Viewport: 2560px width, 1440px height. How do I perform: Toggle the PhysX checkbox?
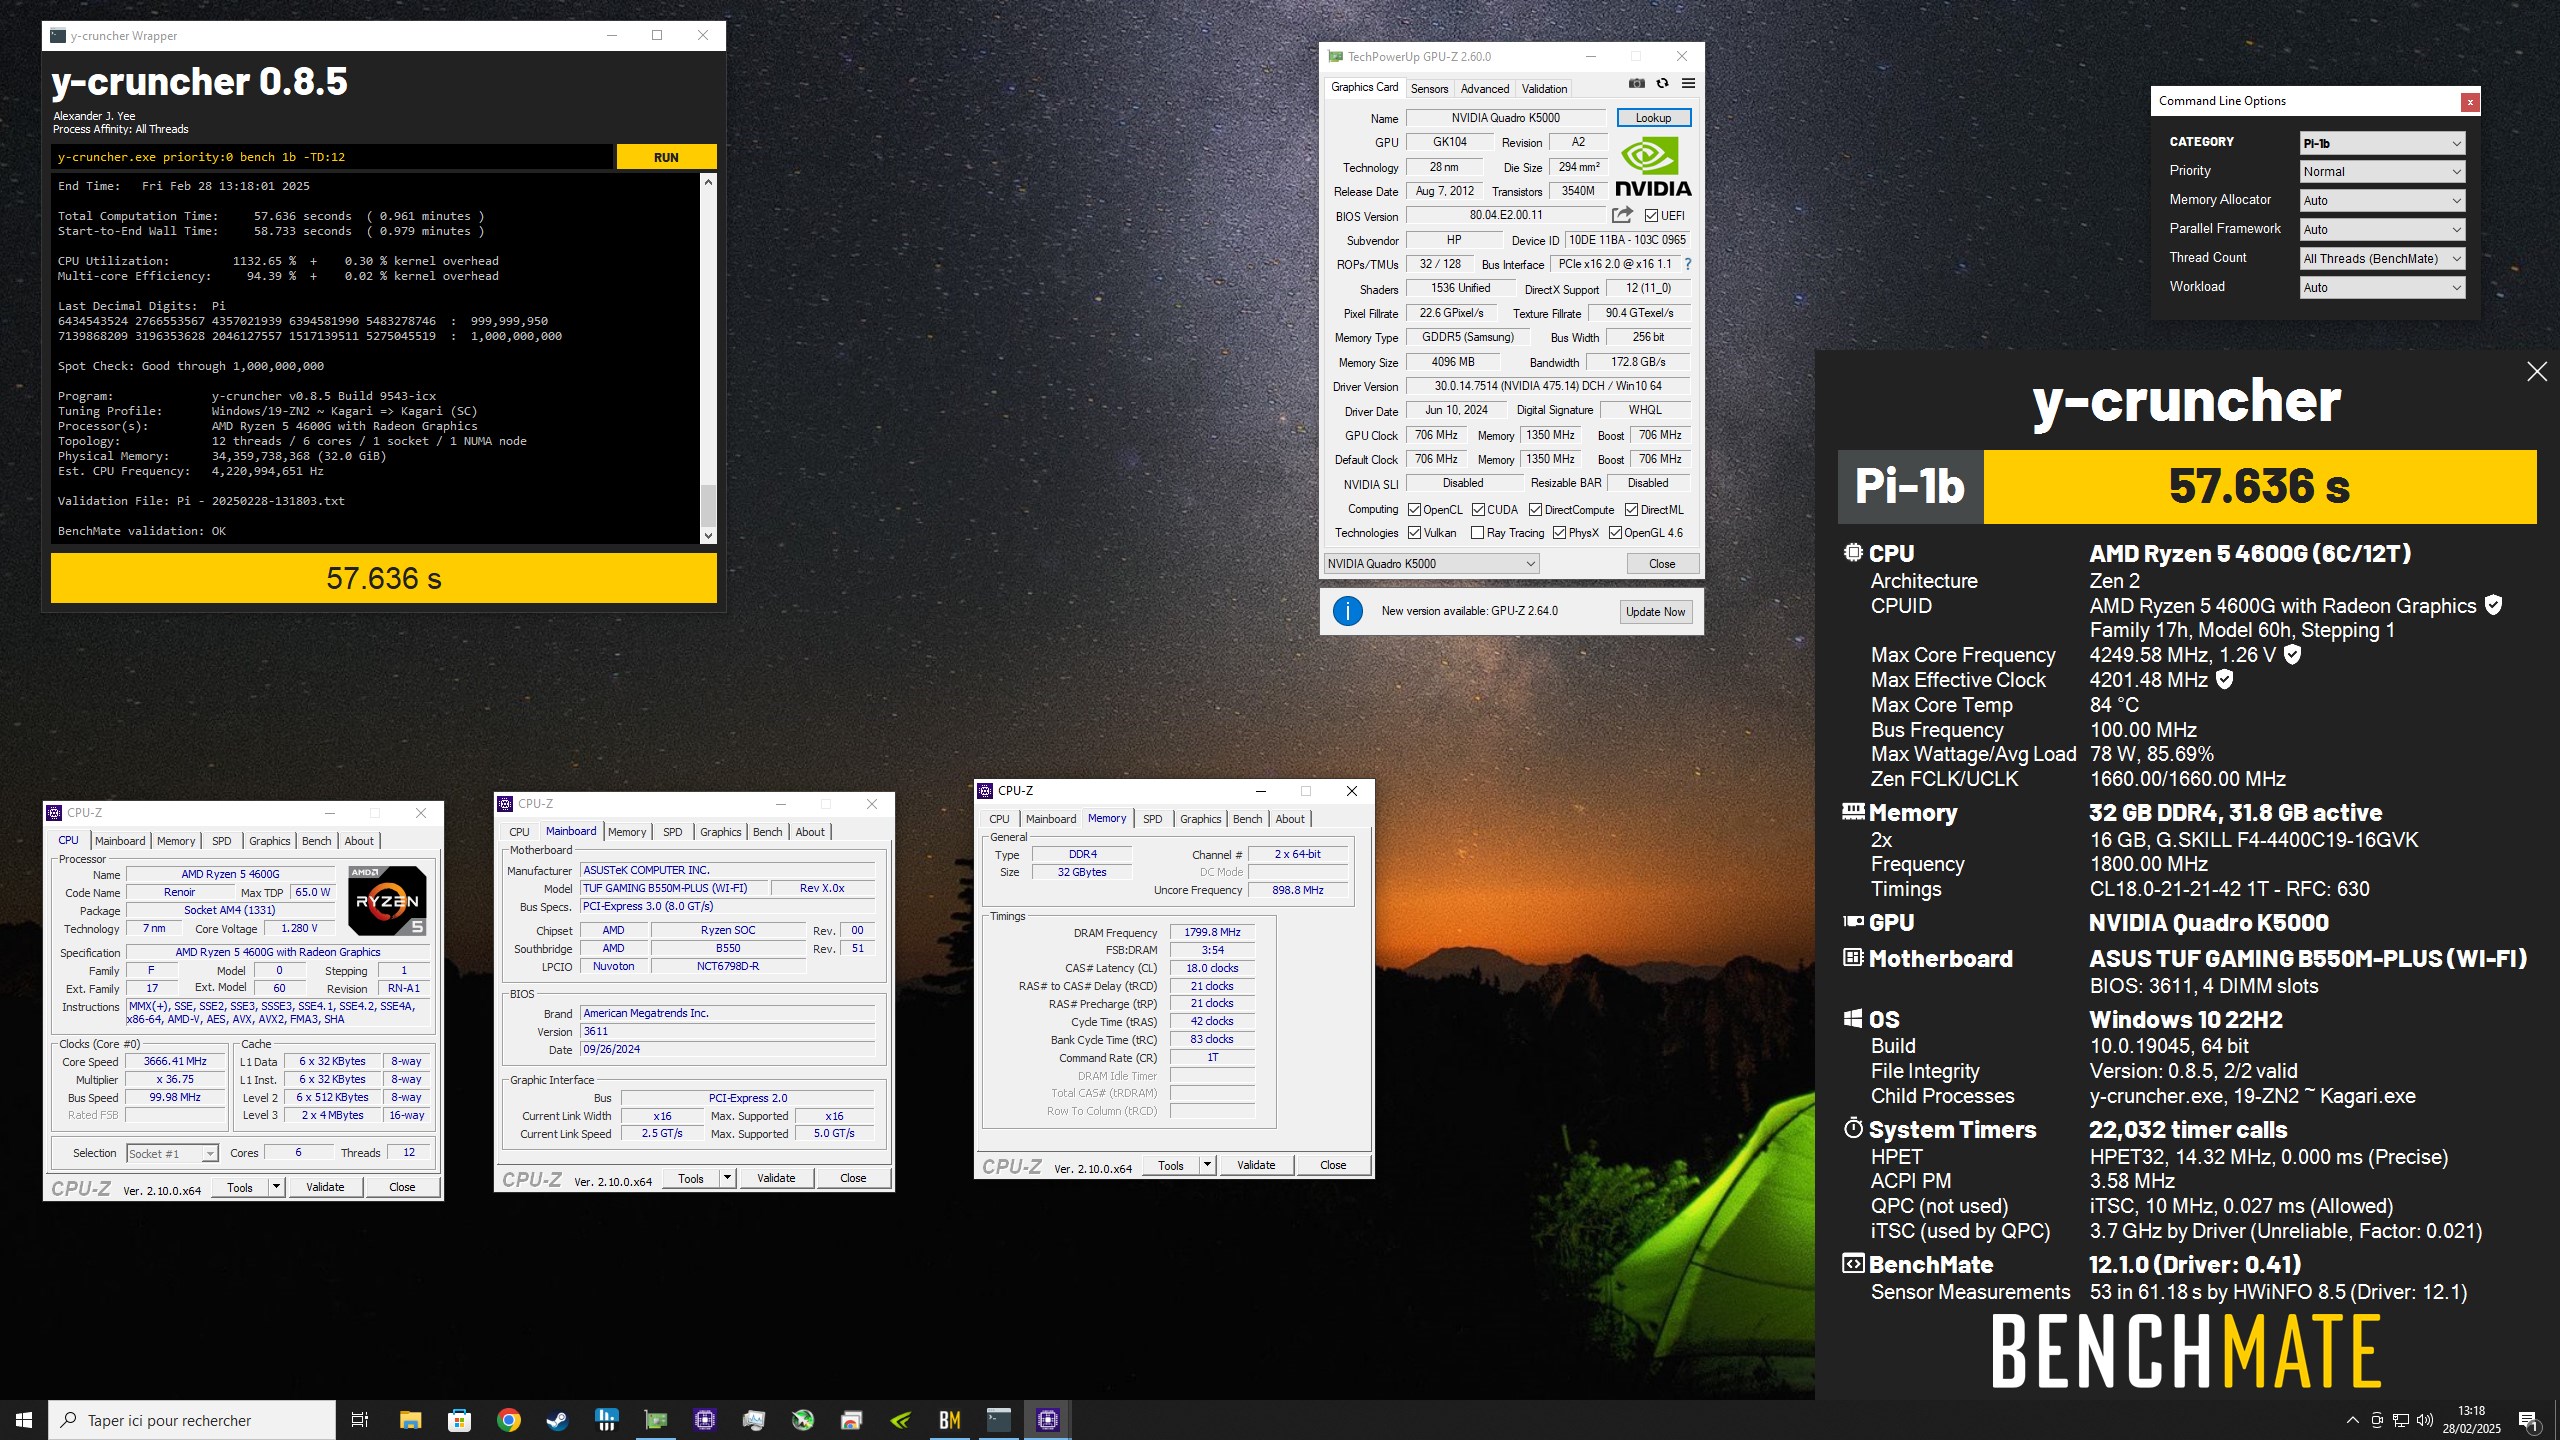[x=1559, y=533]
